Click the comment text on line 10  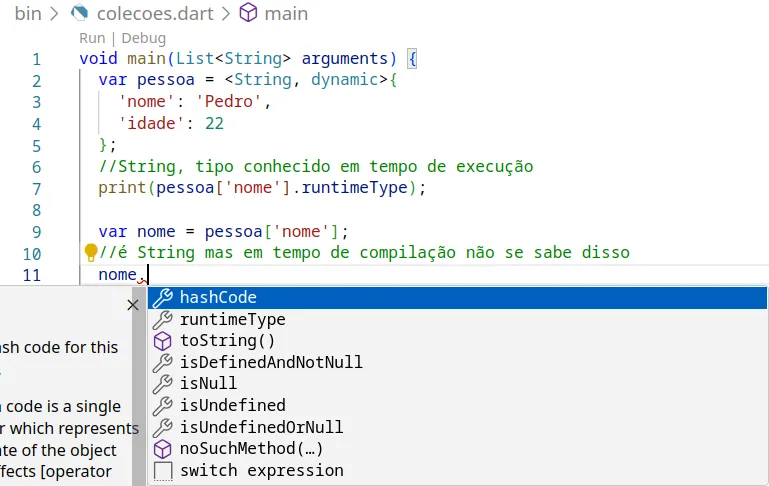click(x=364, y=253)
